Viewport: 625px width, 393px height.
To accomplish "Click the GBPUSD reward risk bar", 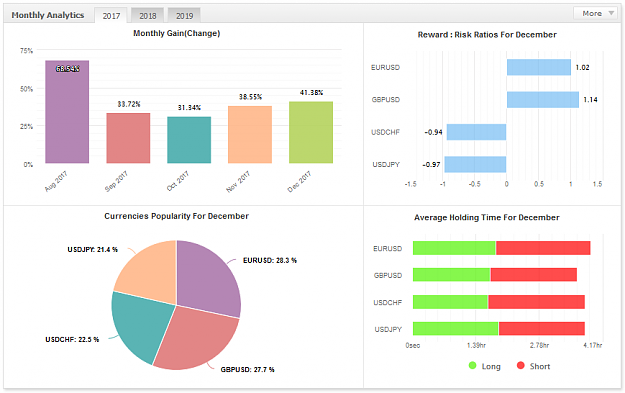I will pyautogui.click(x=543, y=99).
